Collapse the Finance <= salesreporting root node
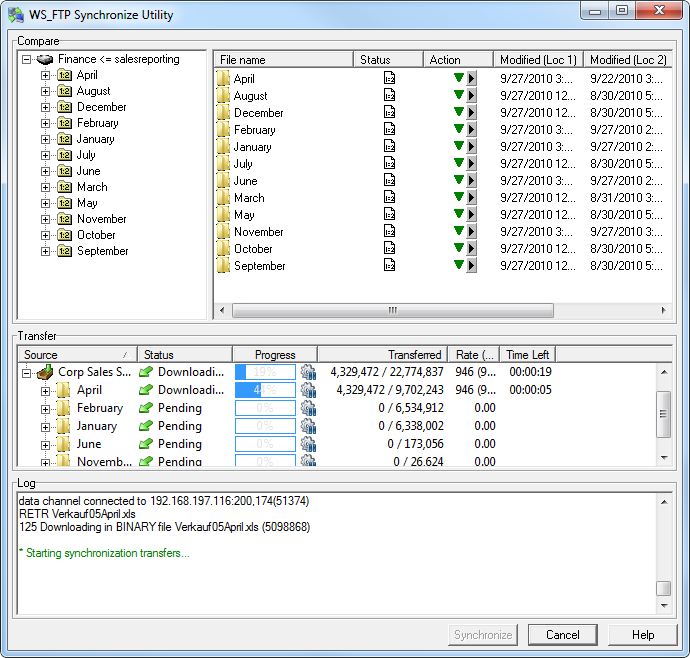690x658 pixels. tap(27, 60)
